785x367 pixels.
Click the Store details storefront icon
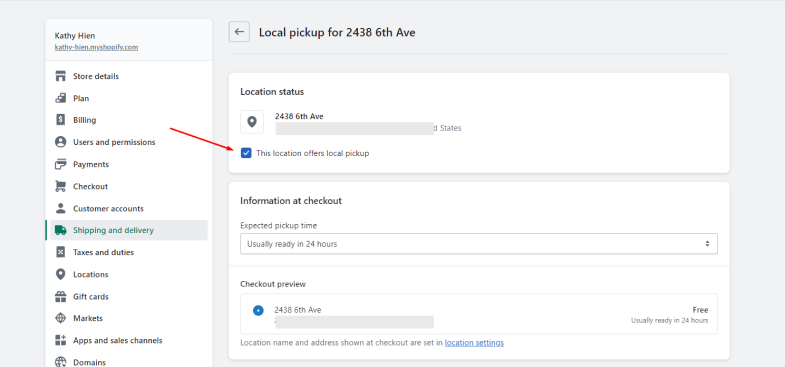tap(61, 76)
